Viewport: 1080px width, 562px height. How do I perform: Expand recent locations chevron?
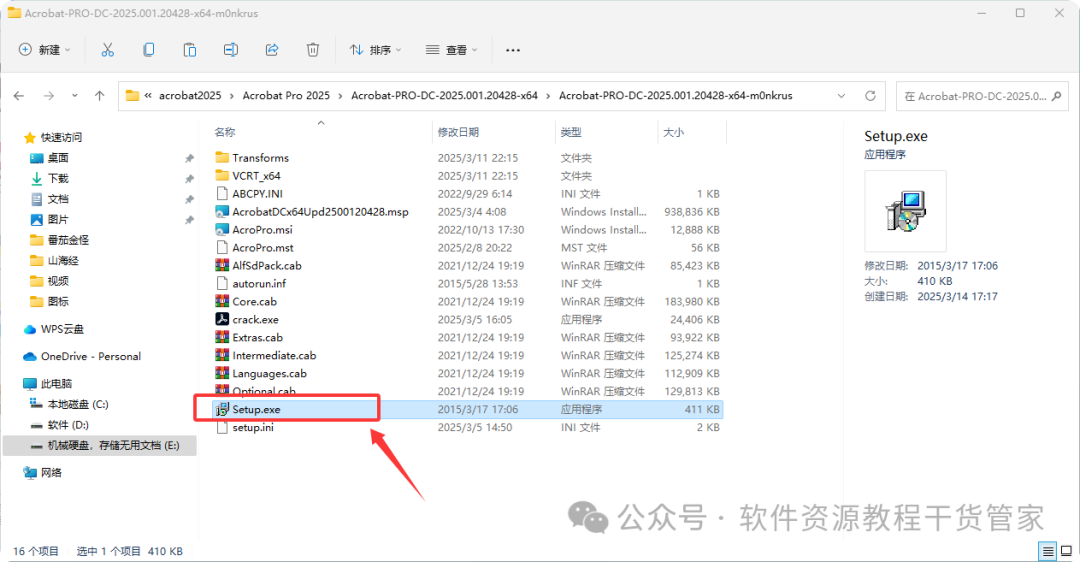tap(74, 96)
